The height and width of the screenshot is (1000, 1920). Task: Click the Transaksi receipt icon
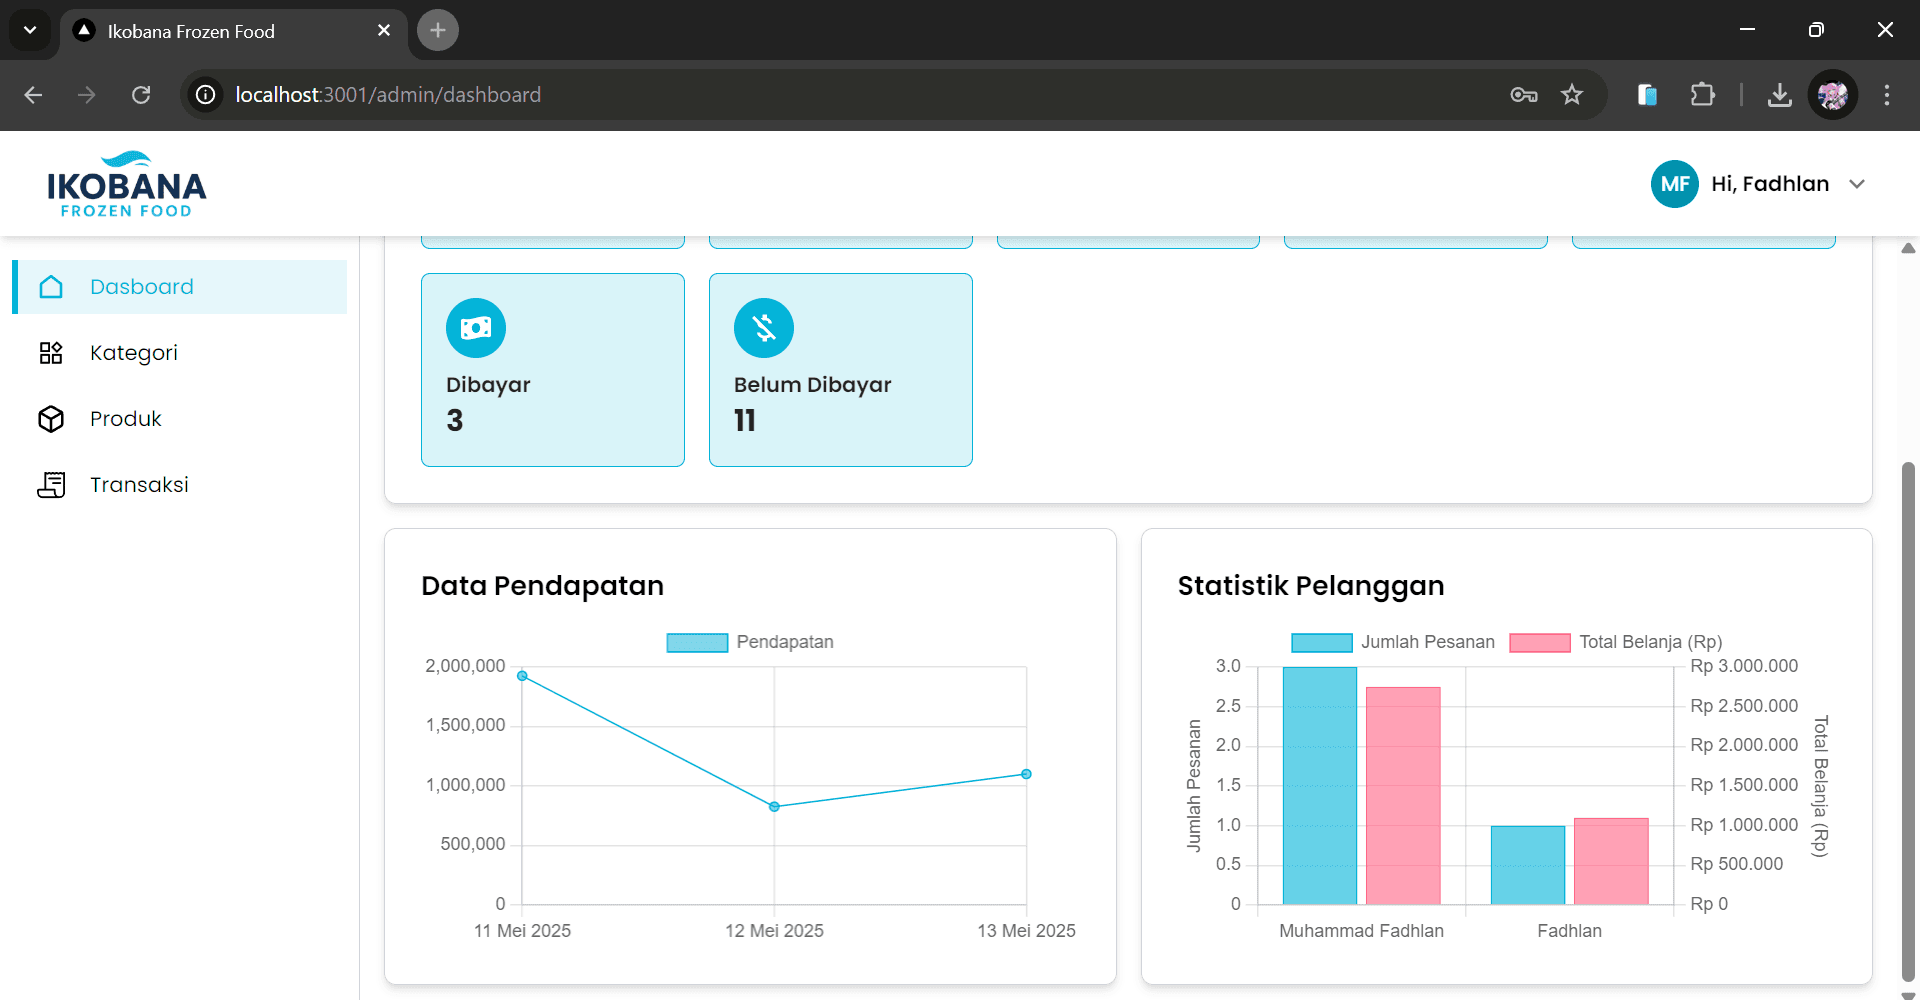[51, 485]
